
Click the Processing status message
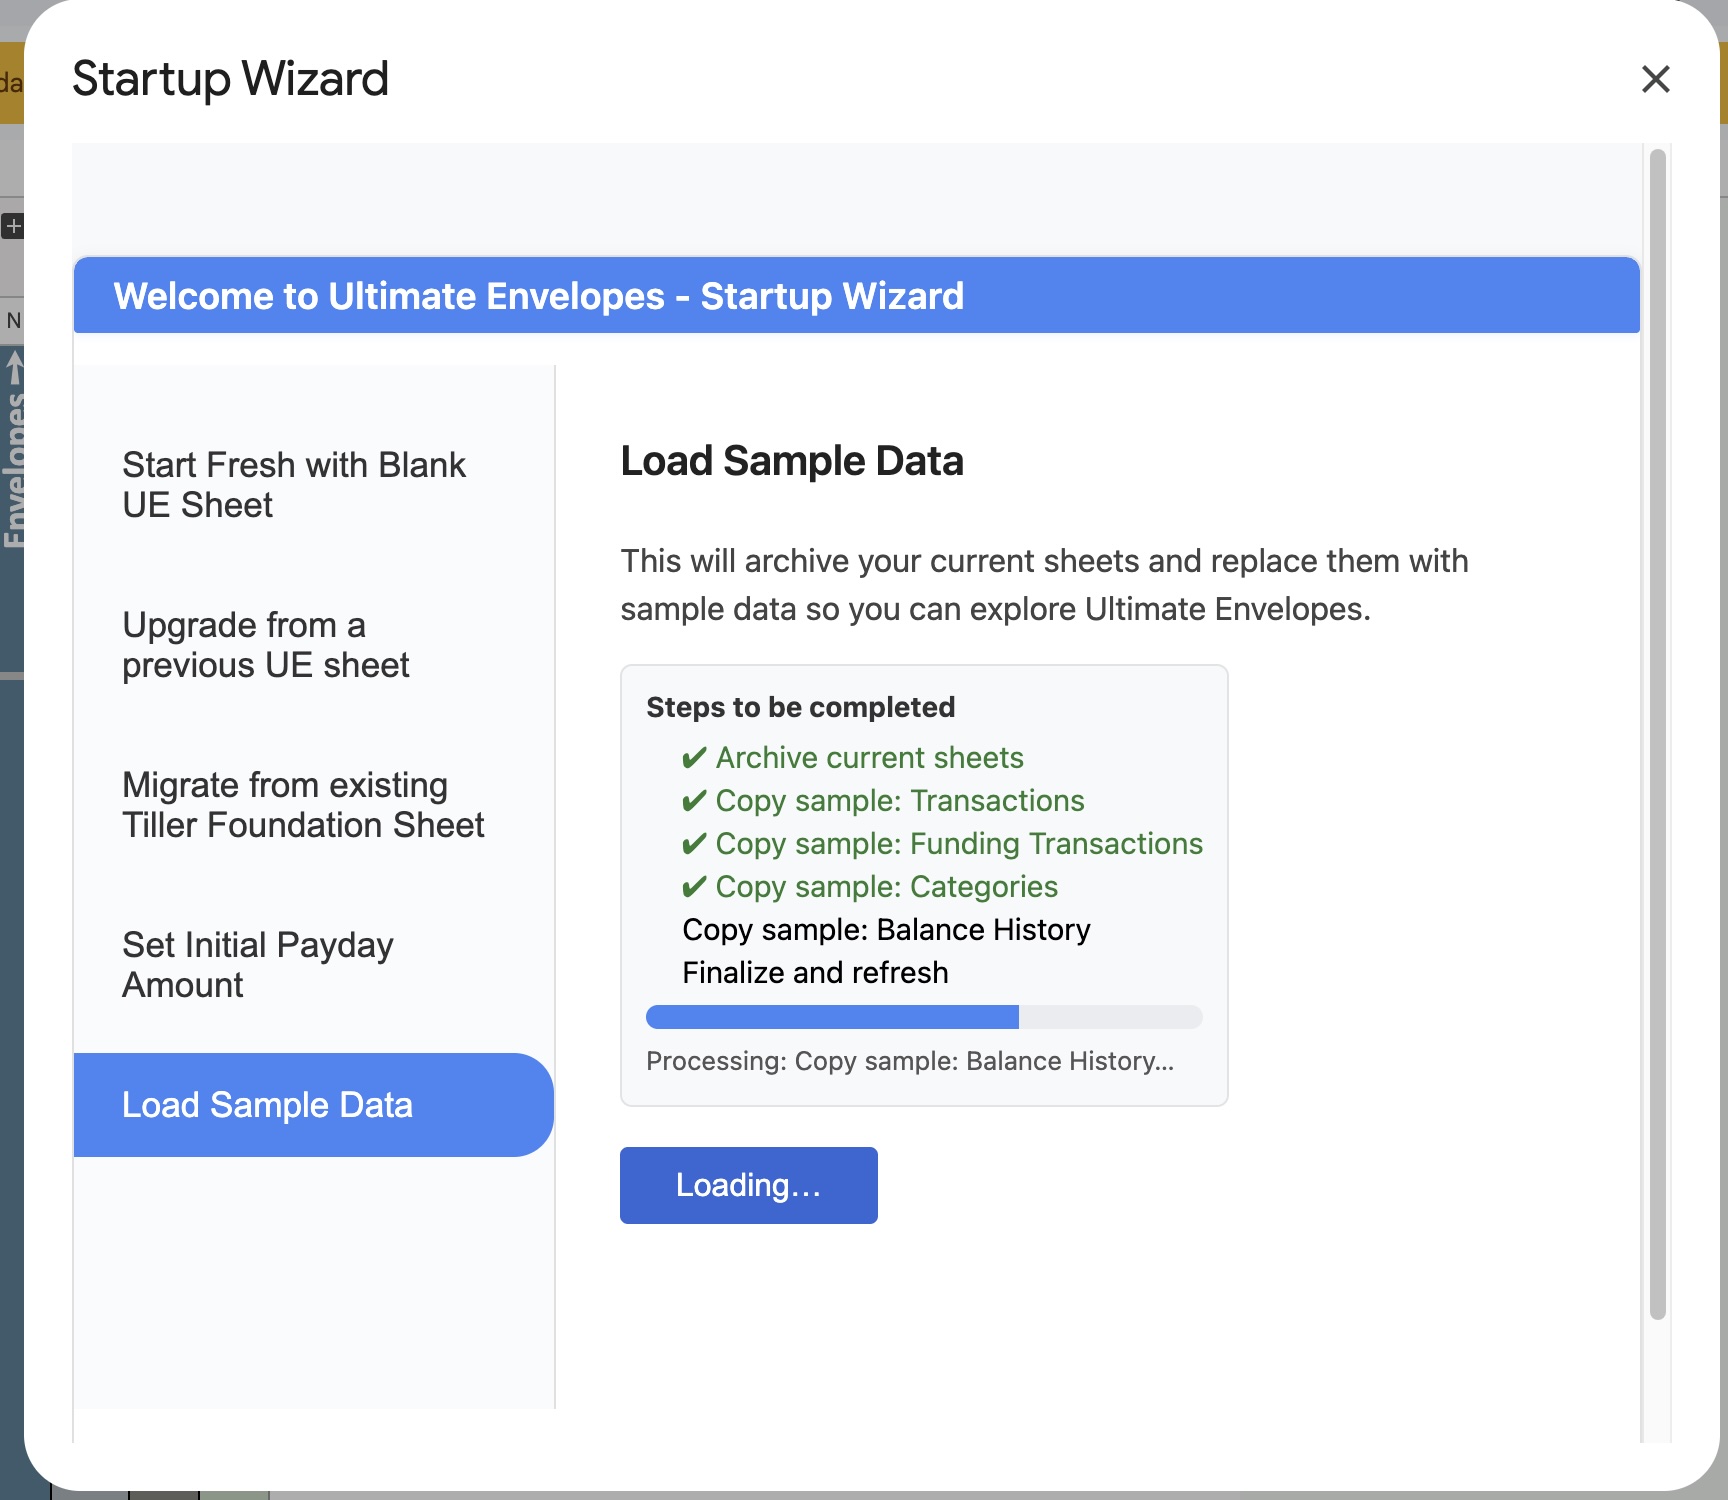click(x=910, y=1061)
